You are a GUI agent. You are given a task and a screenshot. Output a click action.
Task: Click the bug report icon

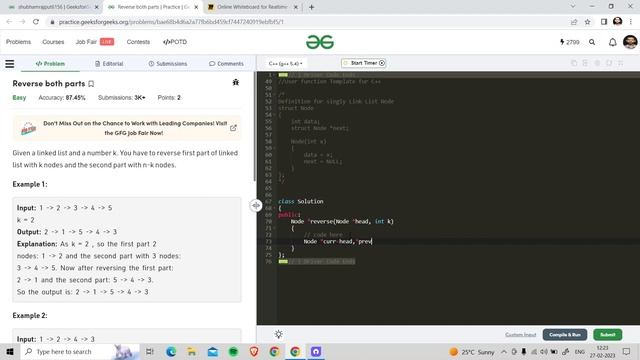pyautogui.click(x=236, y=82)
